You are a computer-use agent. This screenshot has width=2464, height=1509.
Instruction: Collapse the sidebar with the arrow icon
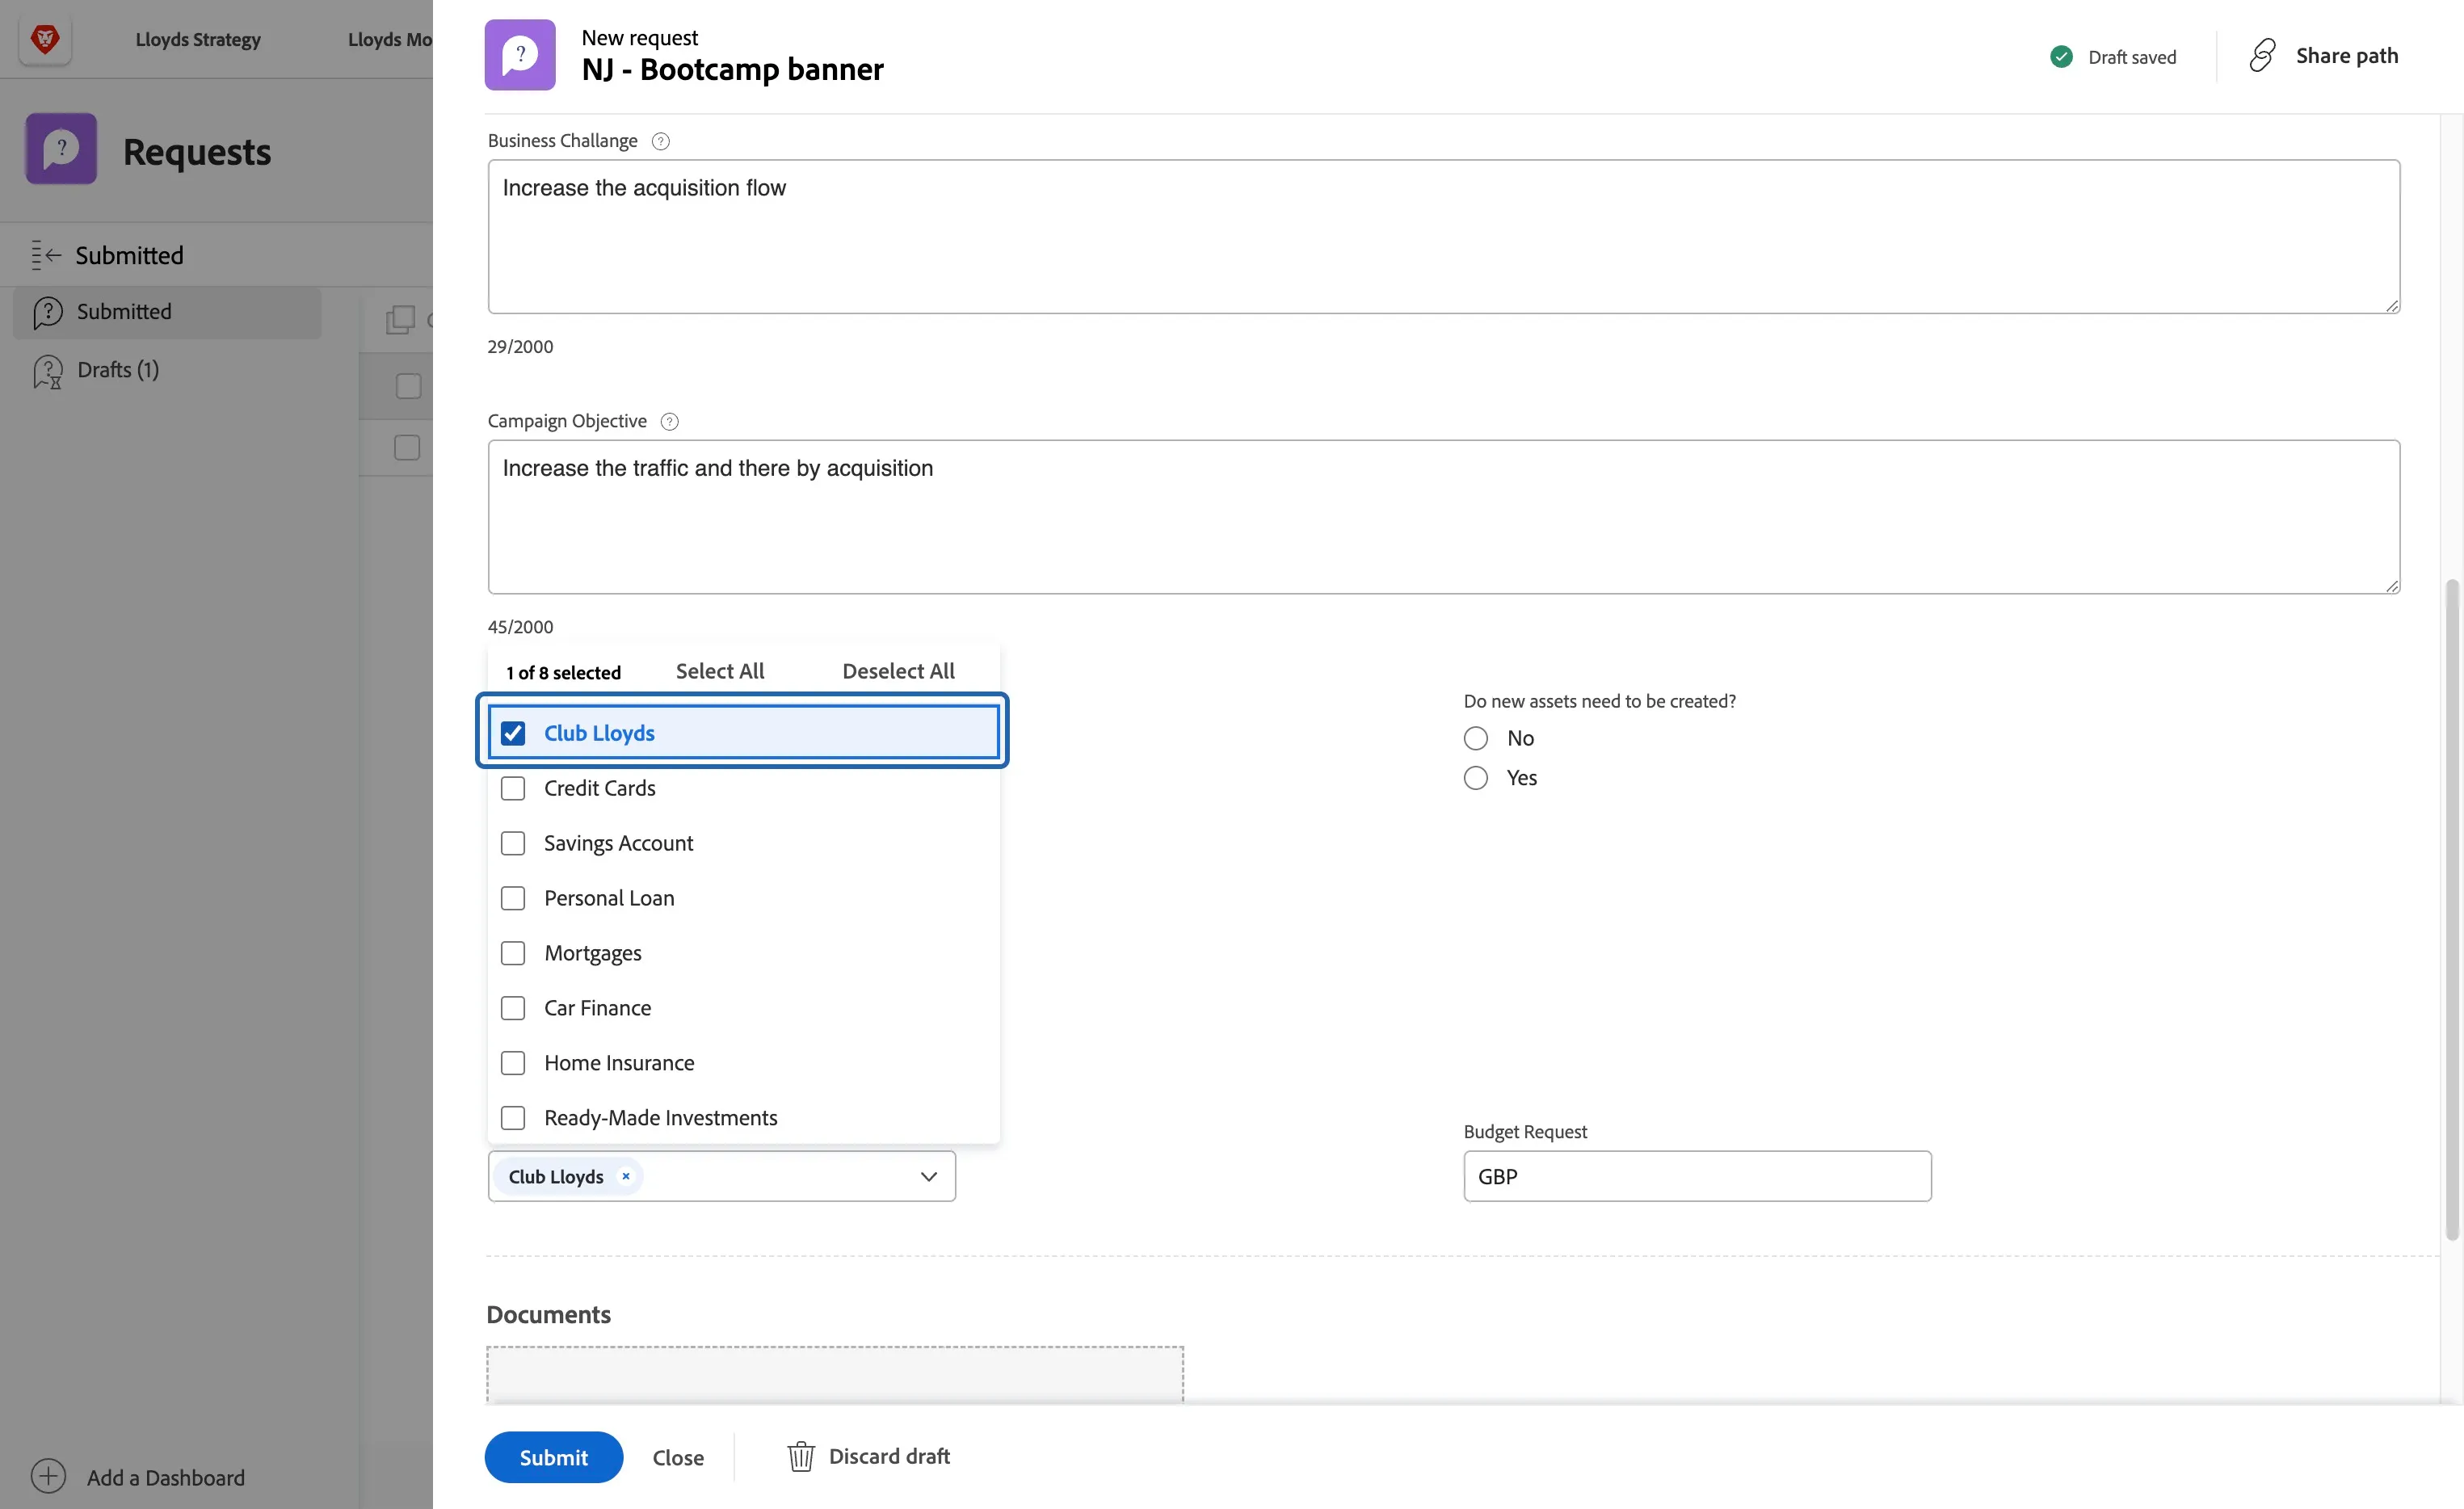[46, 255]
